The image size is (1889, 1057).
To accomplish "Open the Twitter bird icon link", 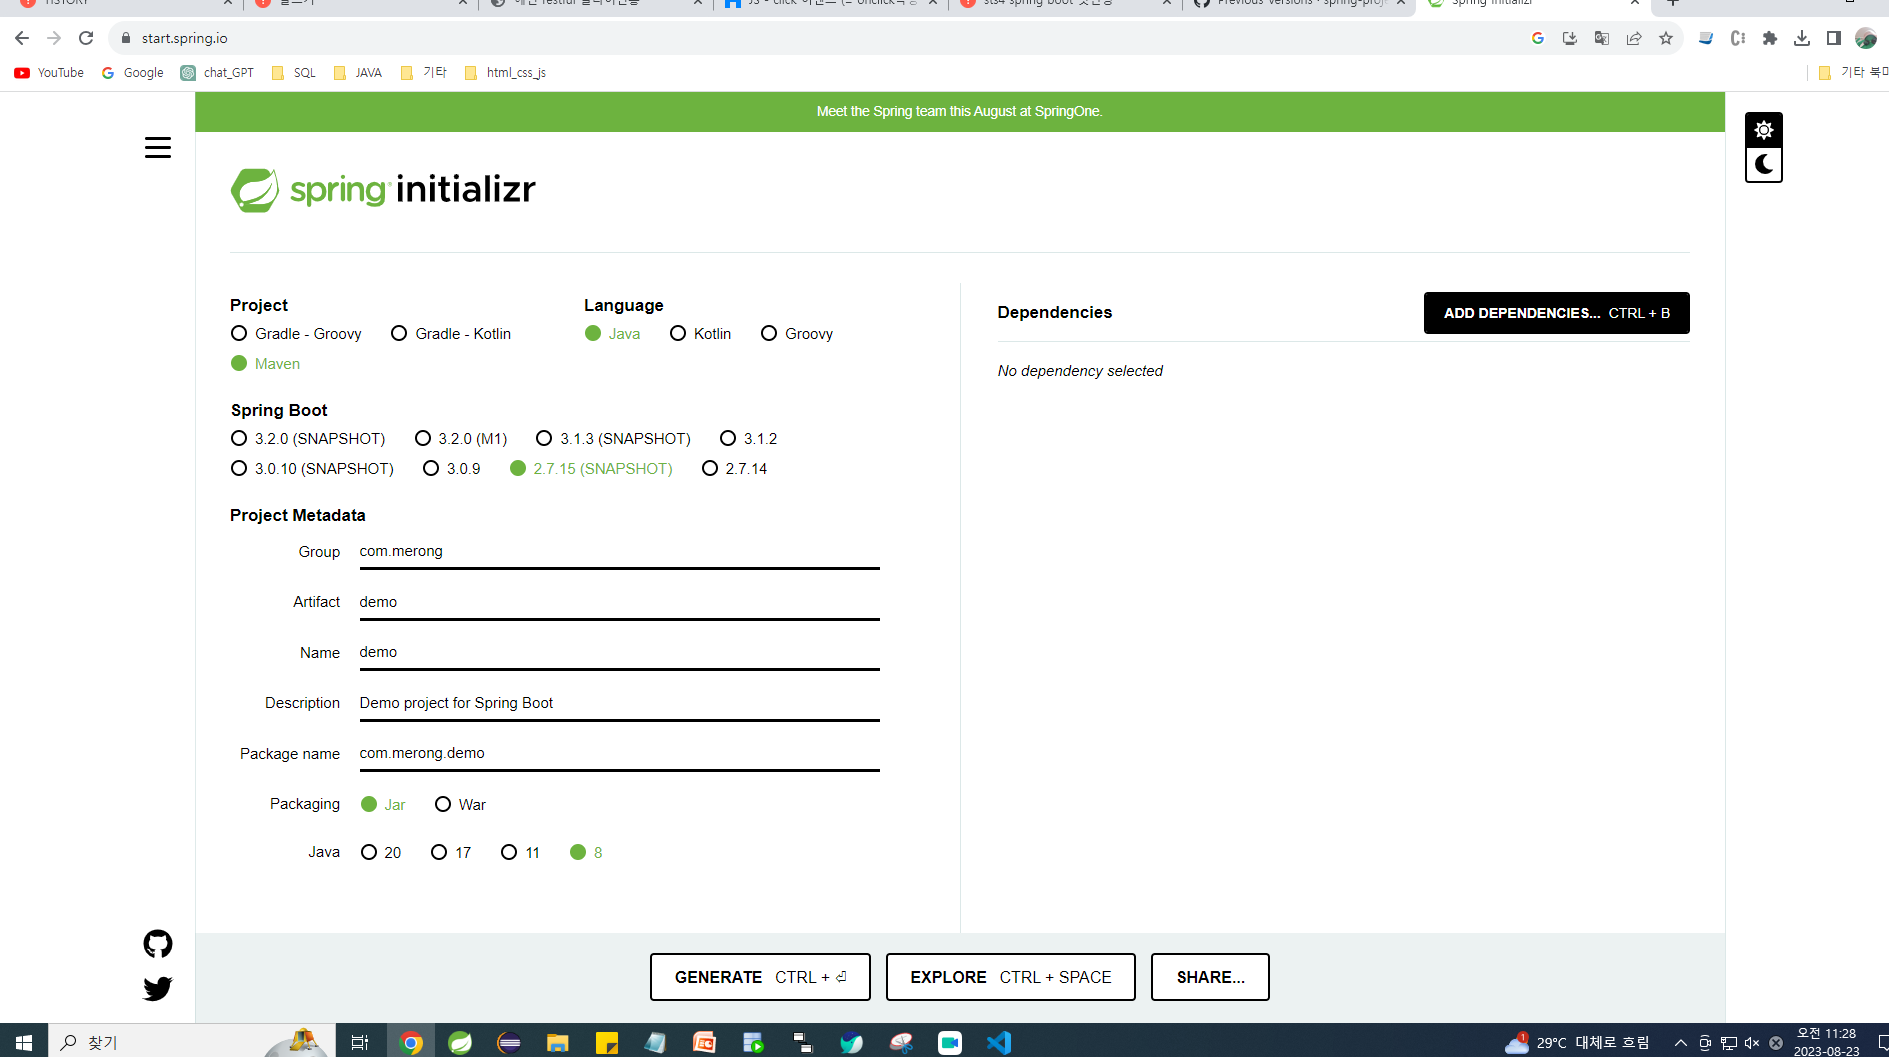I will click(x=158, y=988).
